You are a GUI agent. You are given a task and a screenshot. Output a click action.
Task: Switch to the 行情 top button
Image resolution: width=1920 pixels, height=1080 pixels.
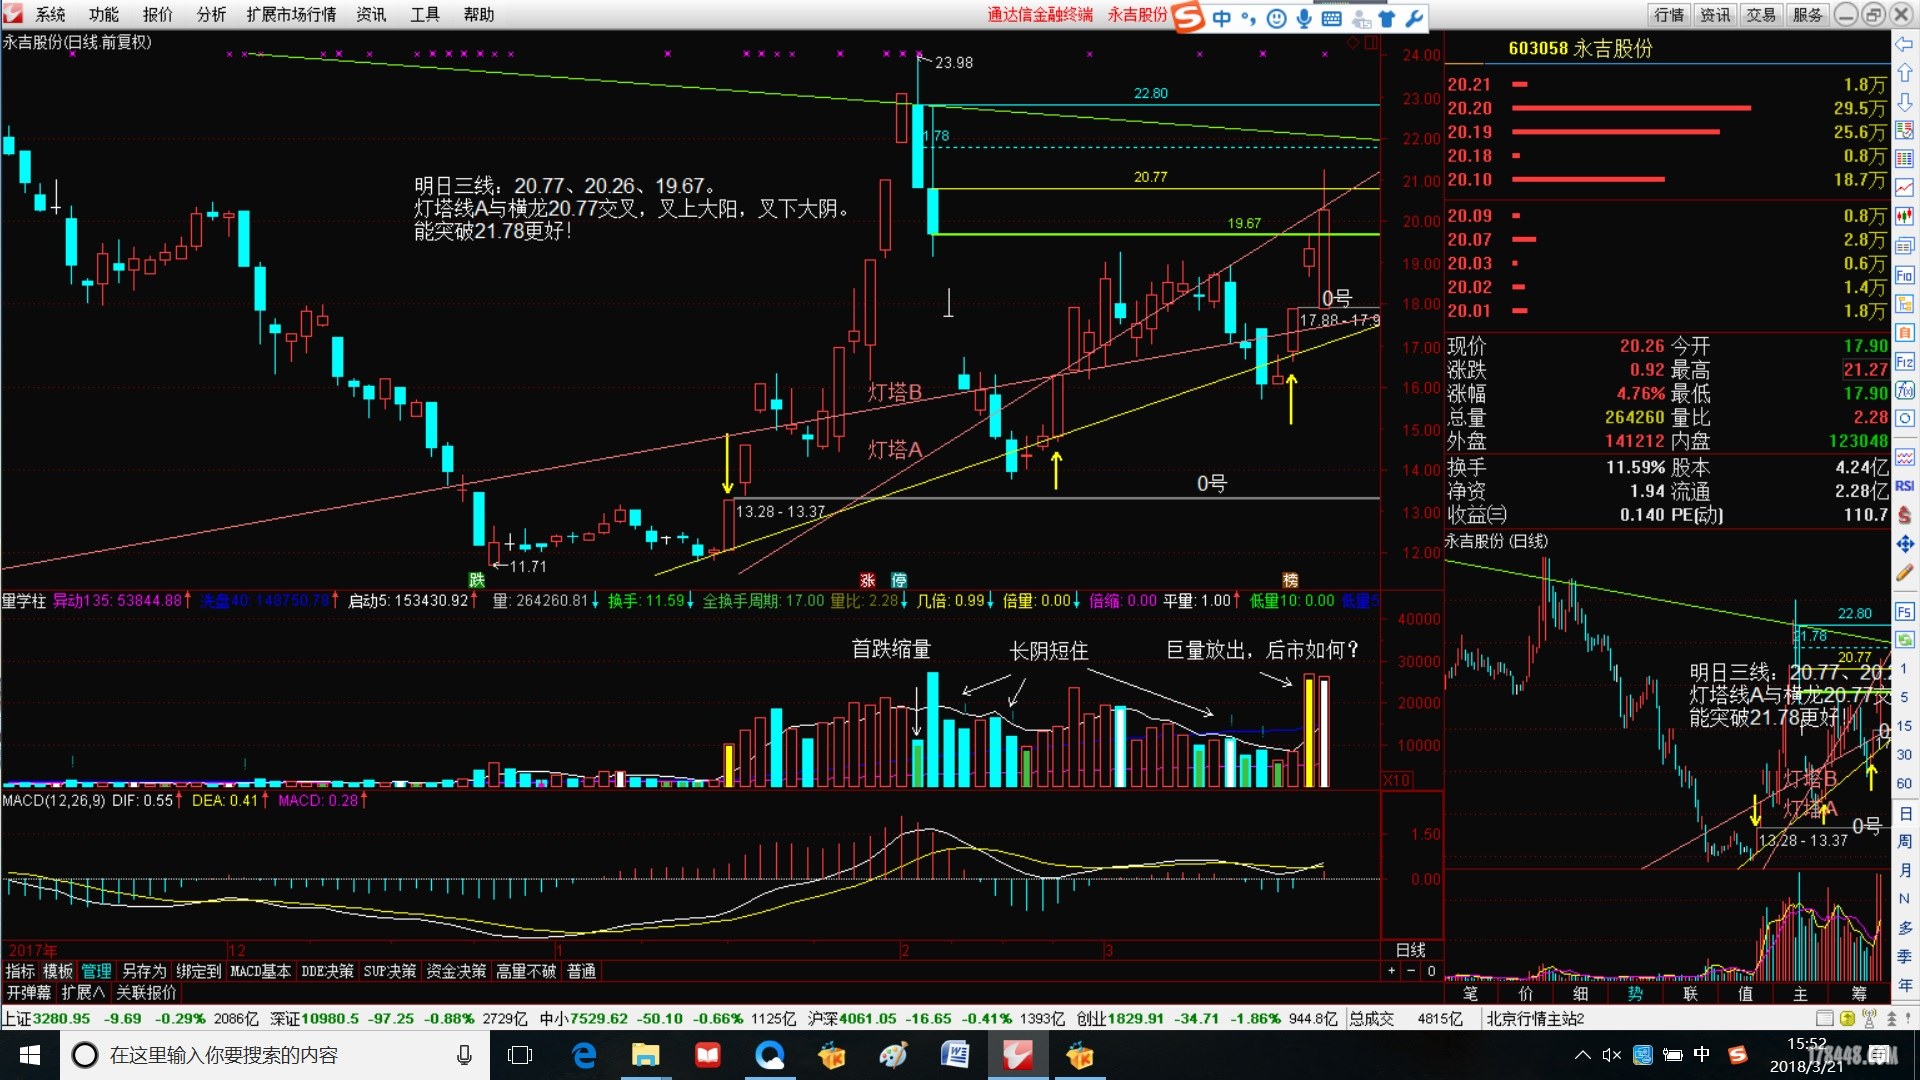tap(1669, 15)
